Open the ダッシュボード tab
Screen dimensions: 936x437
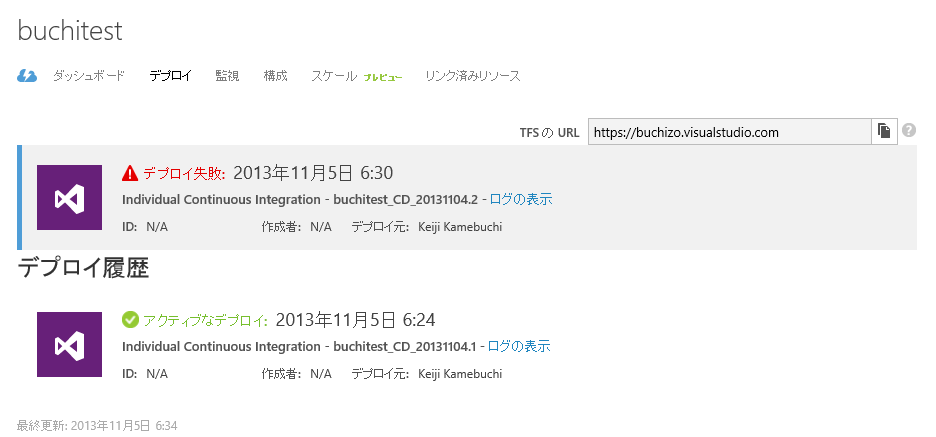[89, 76]
